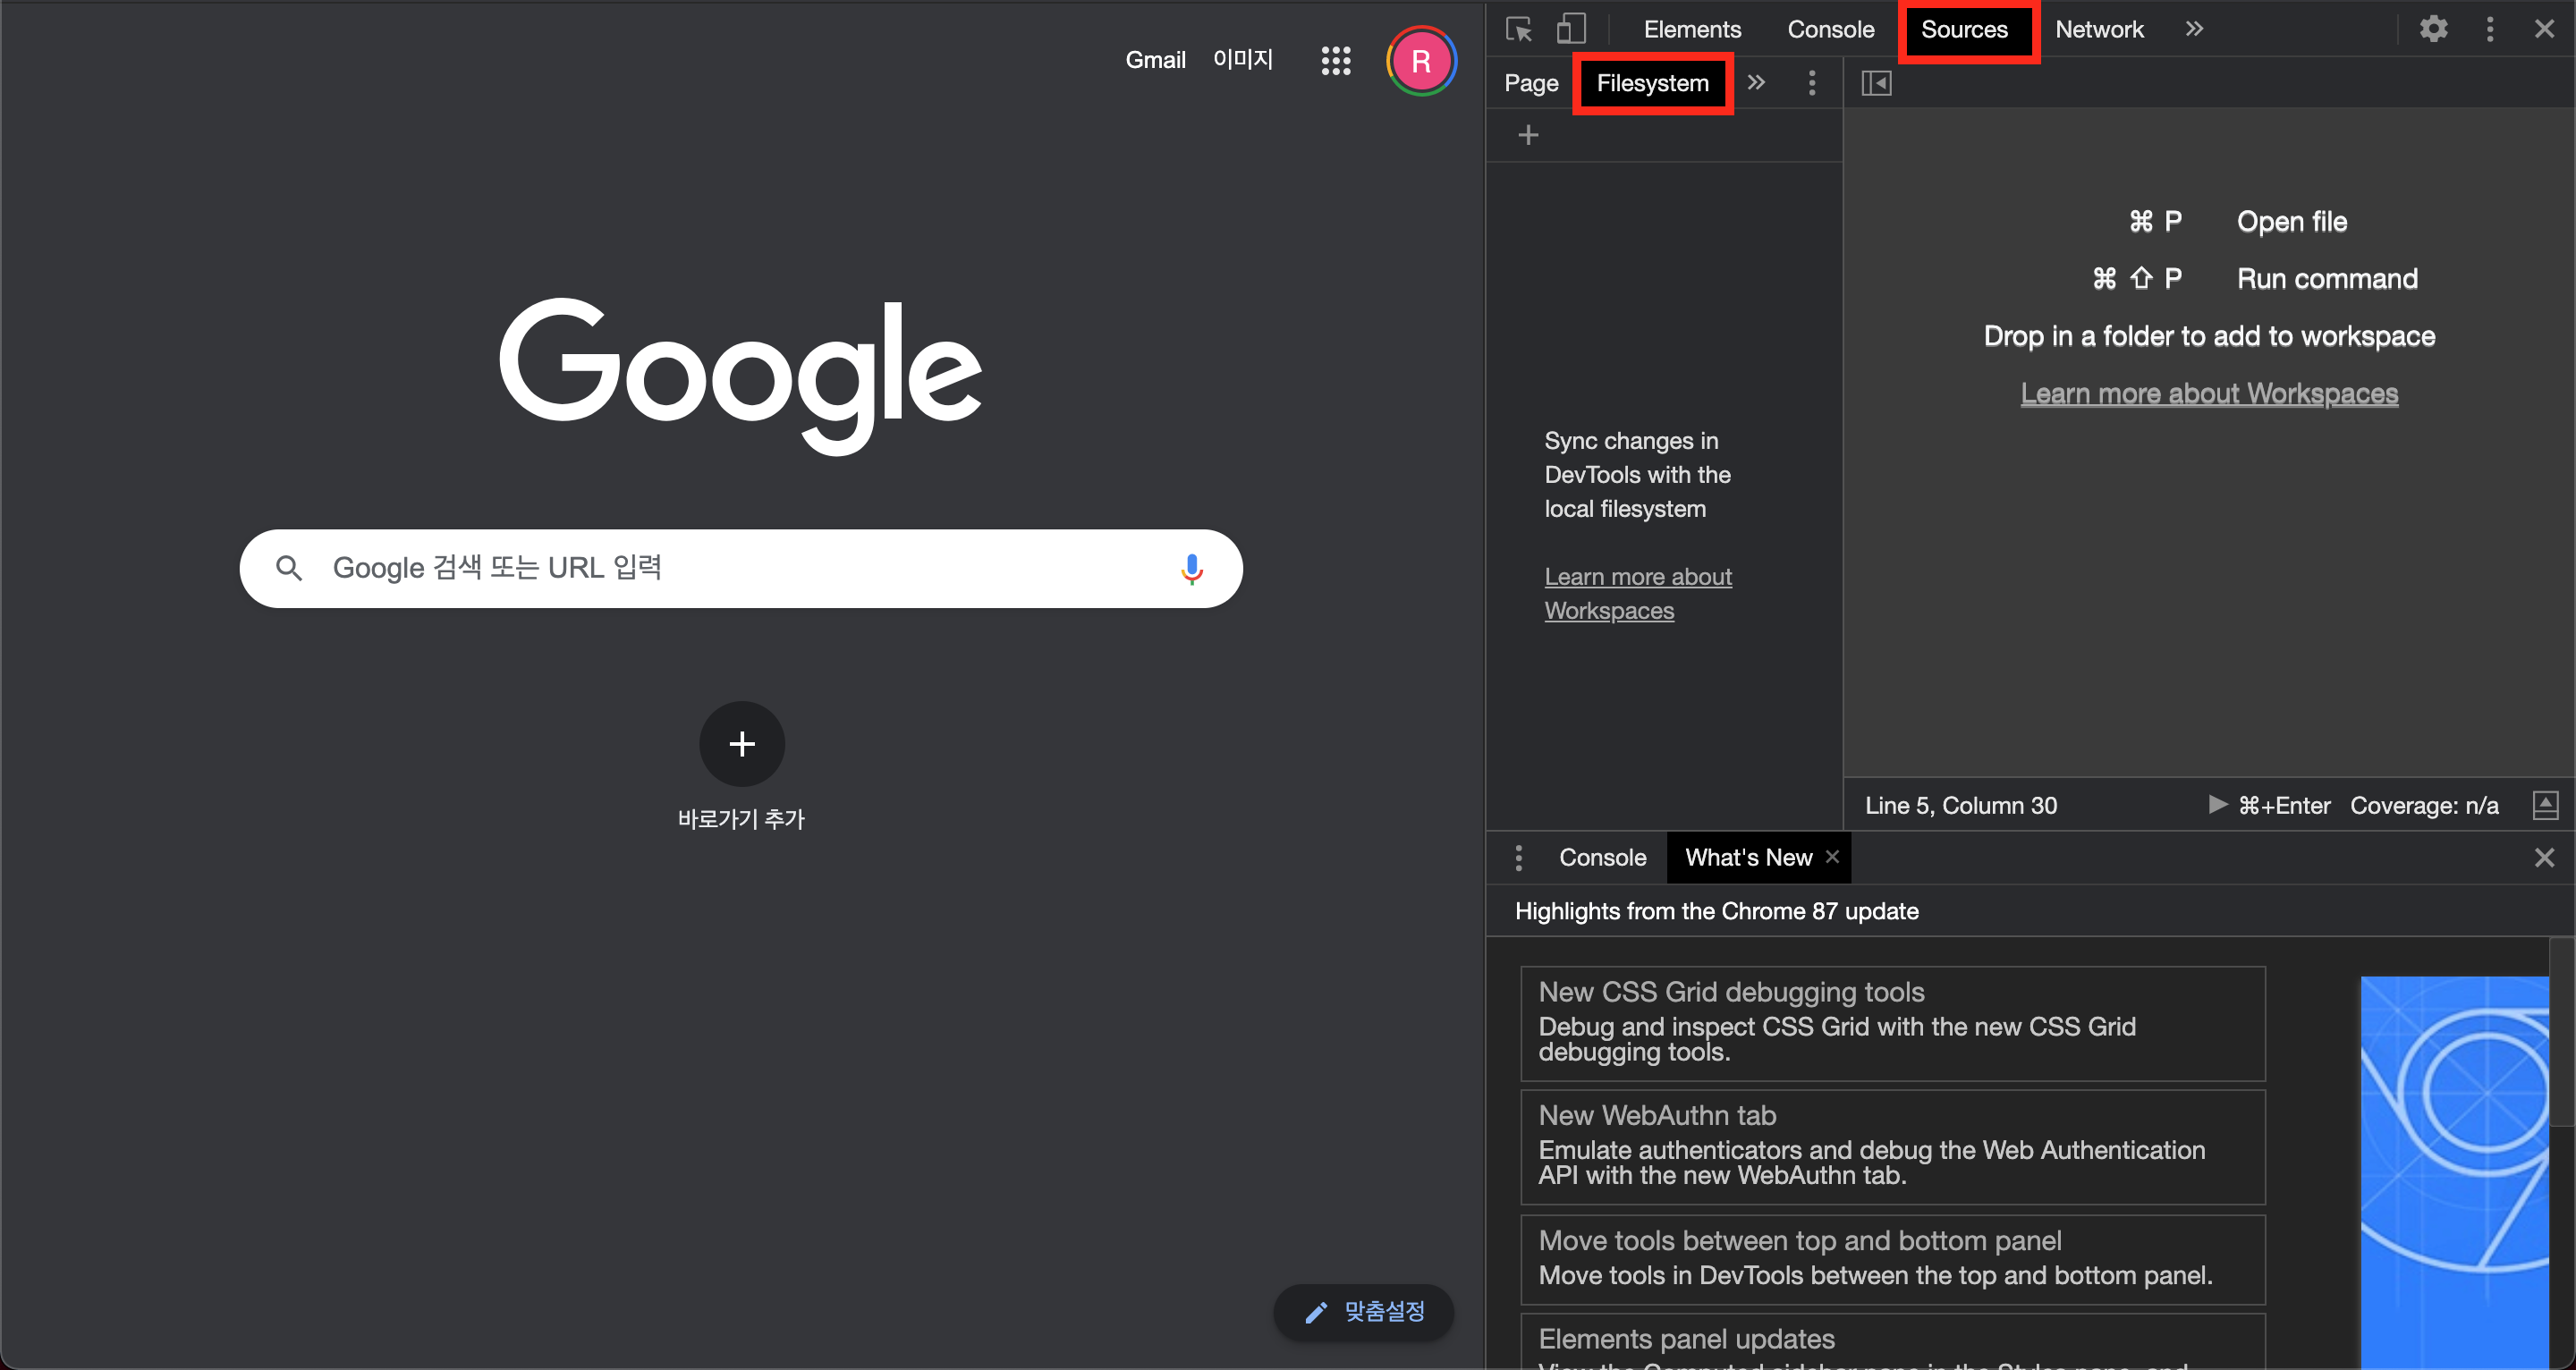Open the drawer three-dot menu beside Console
The height and width of the screenshot is (1370, 2576).
pyautogui.click(x=1518, y=857)
